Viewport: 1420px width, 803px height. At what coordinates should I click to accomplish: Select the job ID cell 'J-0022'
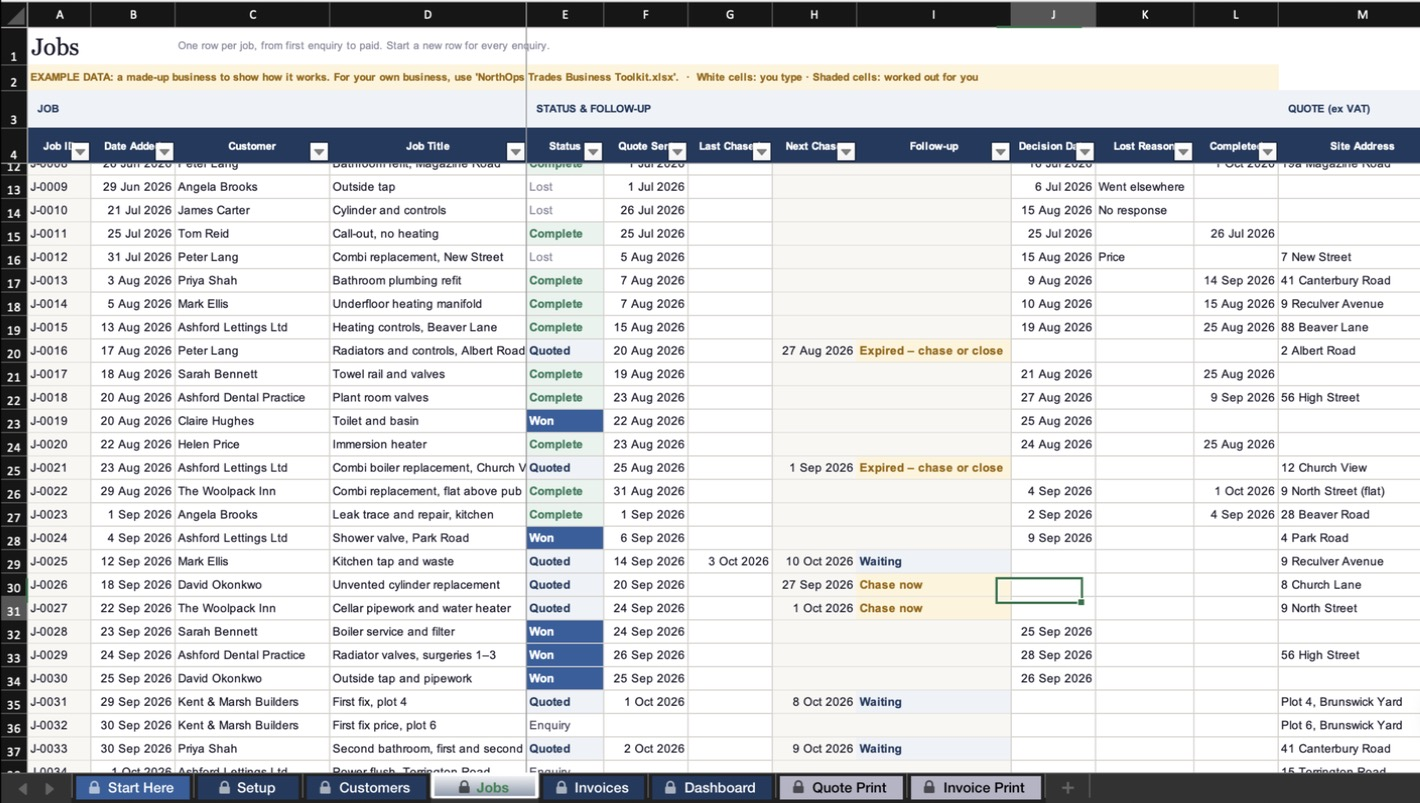tap(59, 491)
